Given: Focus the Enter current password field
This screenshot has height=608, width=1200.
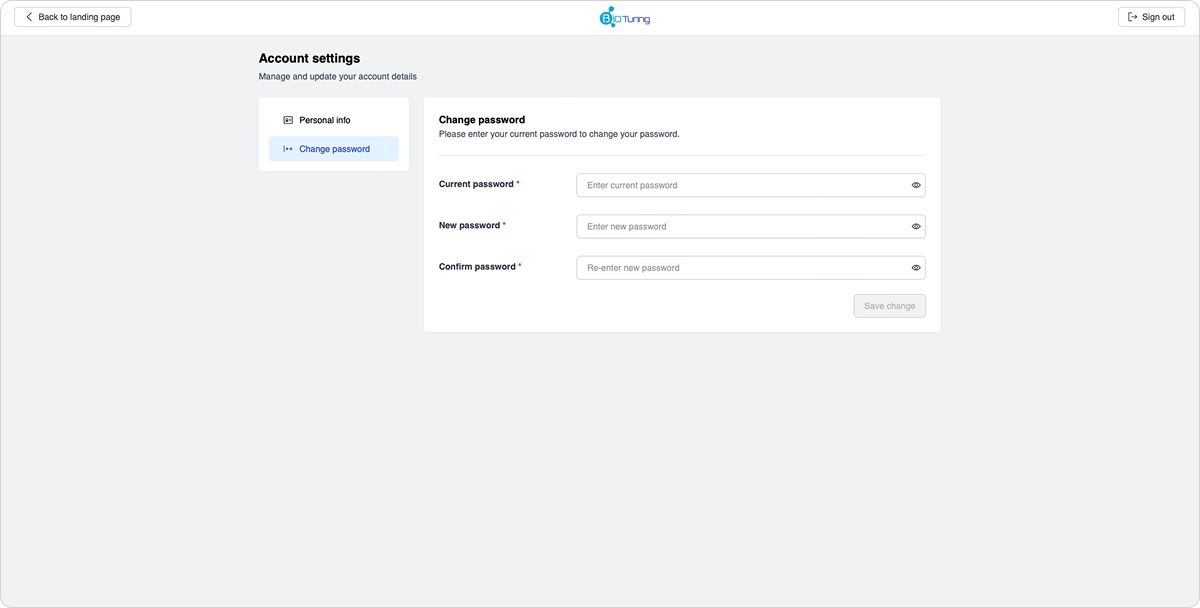Looking at the screenshot, I should click(x=740, y=185).
